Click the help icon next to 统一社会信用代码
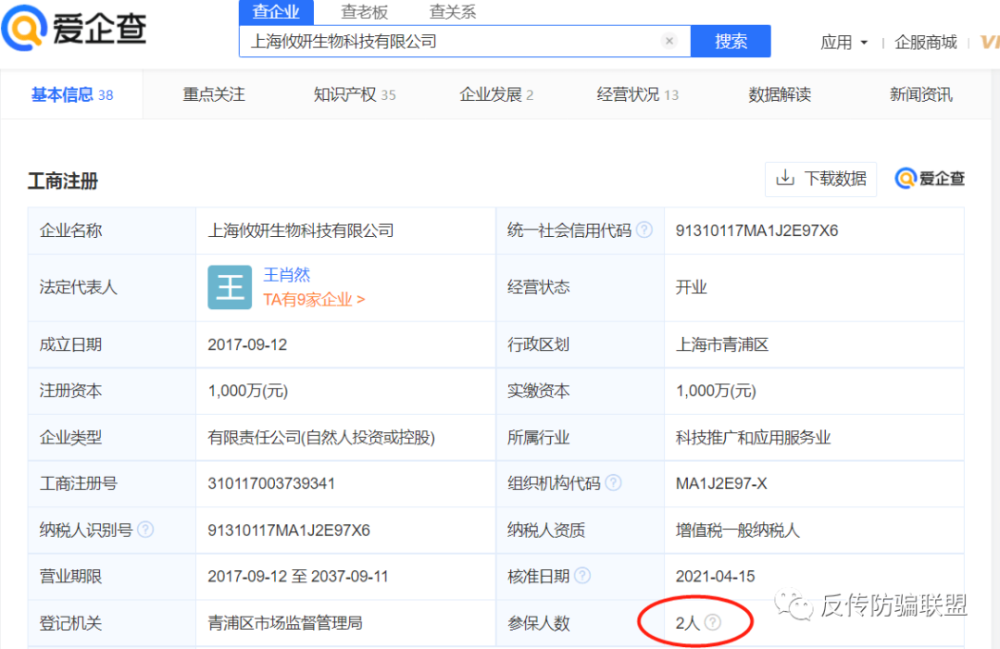The height and width of the screenshot is (649, 1000). tap(645, 230)
